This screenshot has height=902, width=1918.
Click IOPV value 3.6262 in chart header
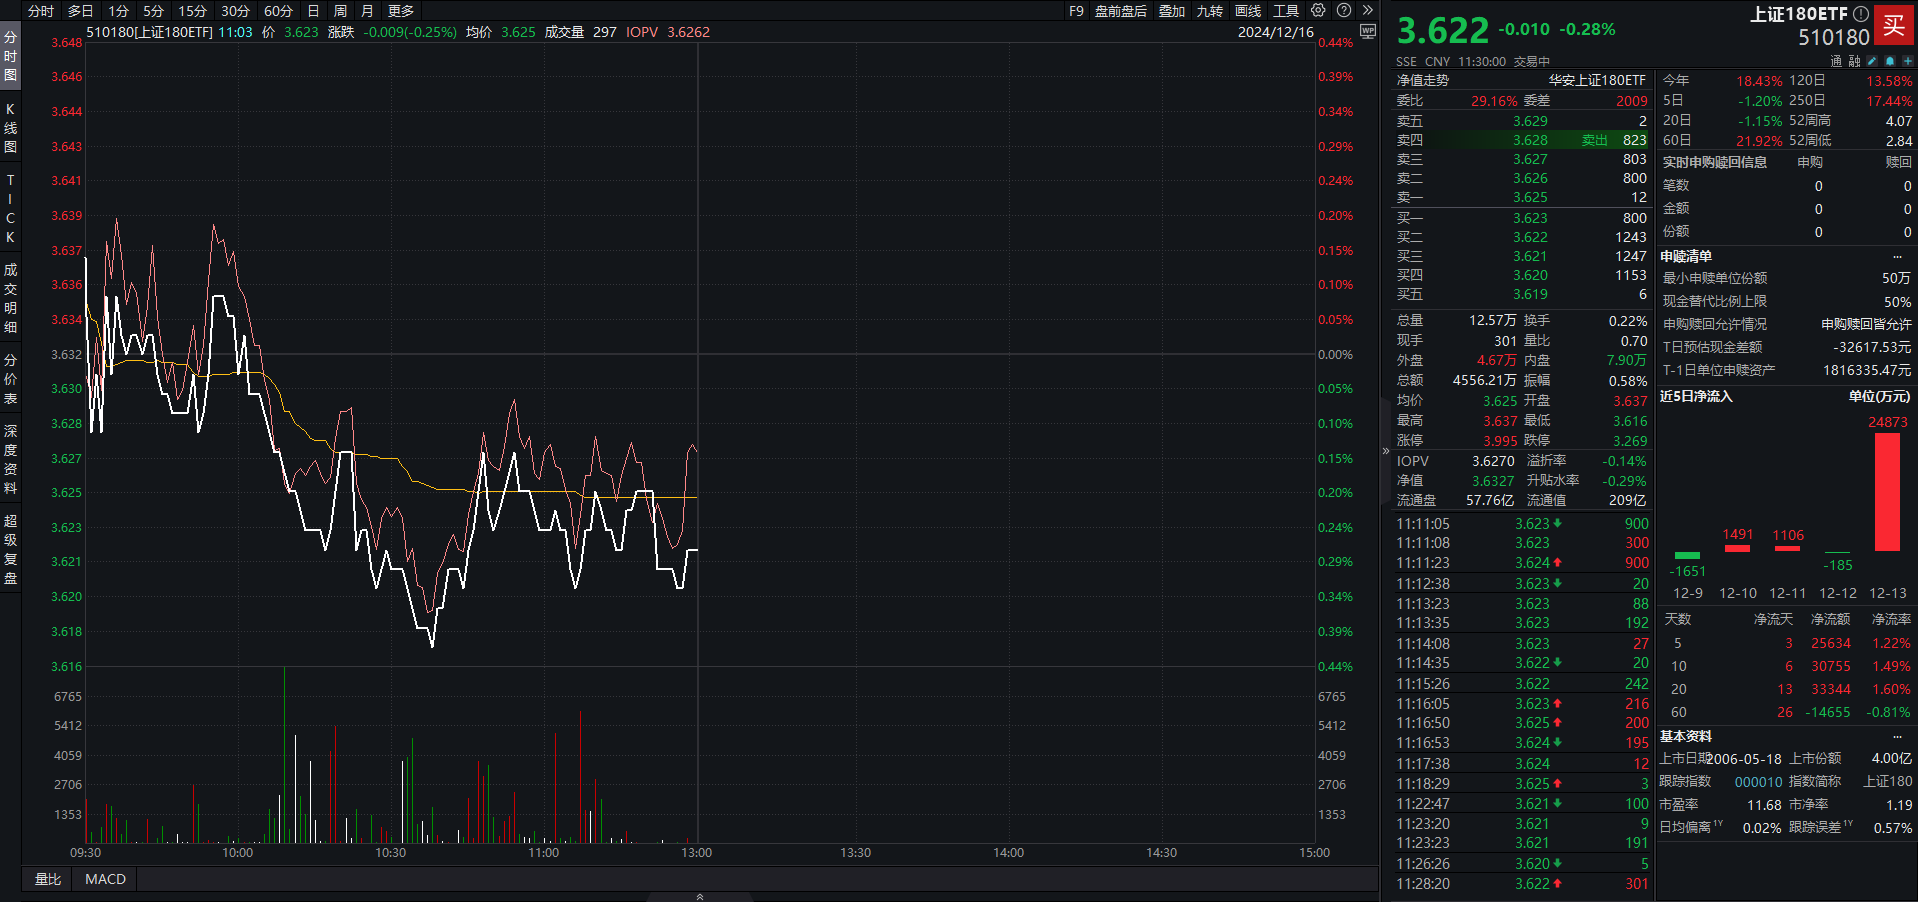(x=688, y=32)
